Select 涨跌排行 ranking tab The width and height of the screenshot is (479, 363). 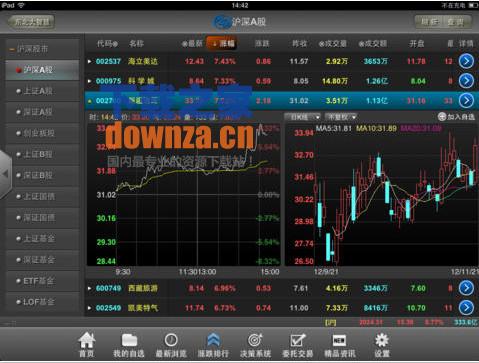(x=213, y=345)
